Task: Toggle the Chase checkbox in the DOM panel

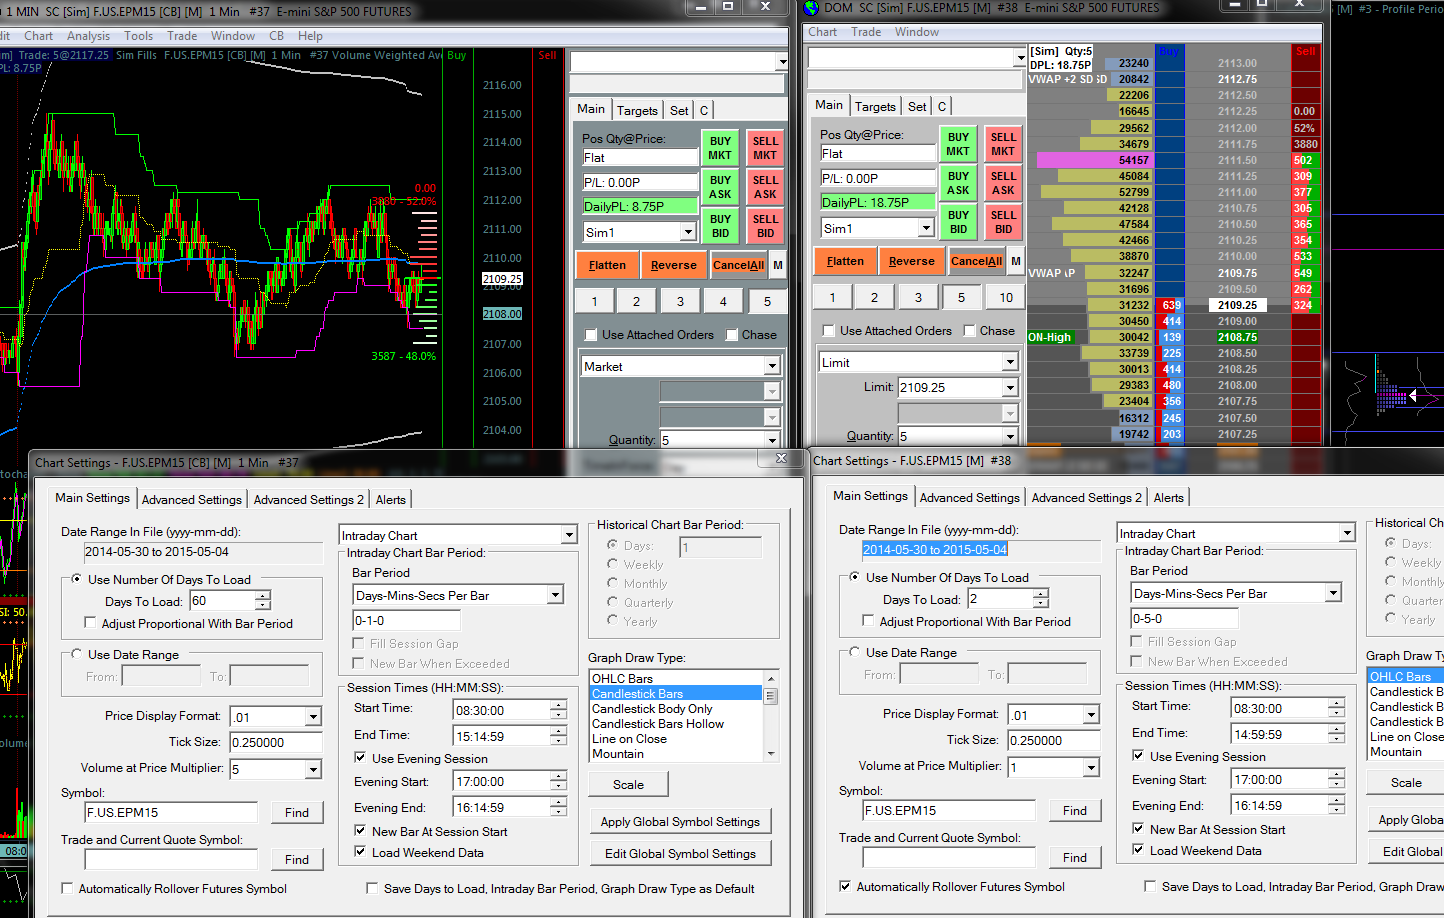Action: click(x=970, y=331)
